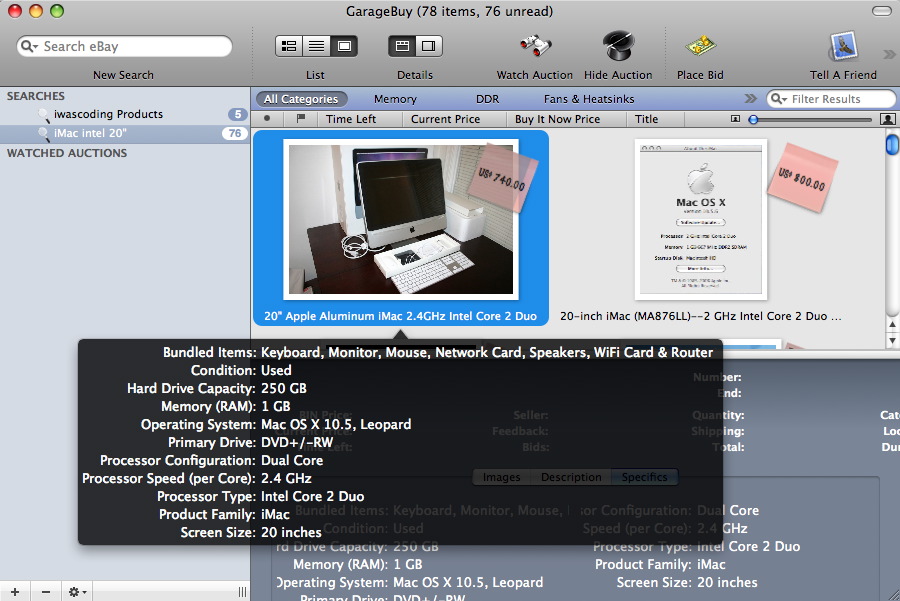Expand the toolbar overflow chevron

(x=889, y=55)
